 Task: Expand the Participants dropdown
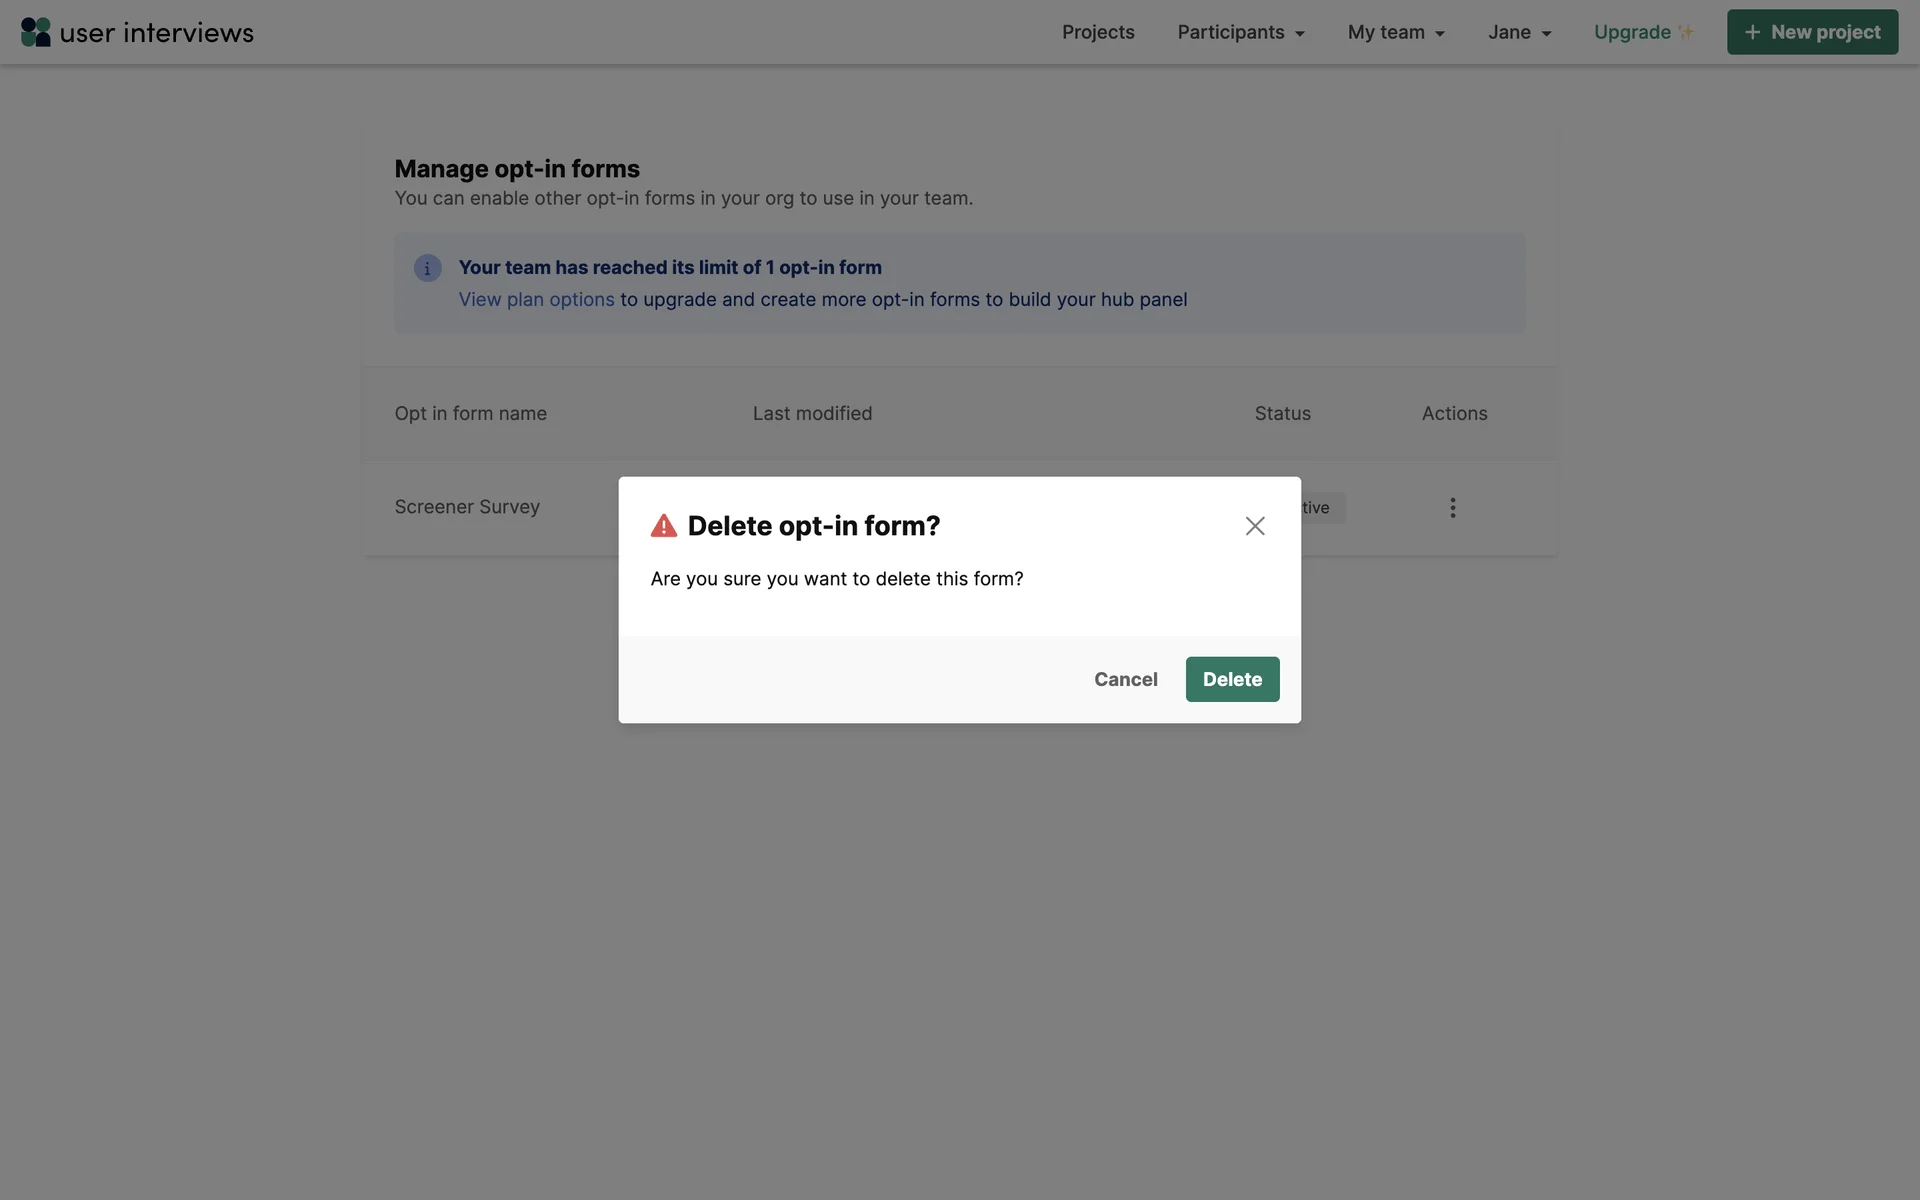(x=1241, y=32)
